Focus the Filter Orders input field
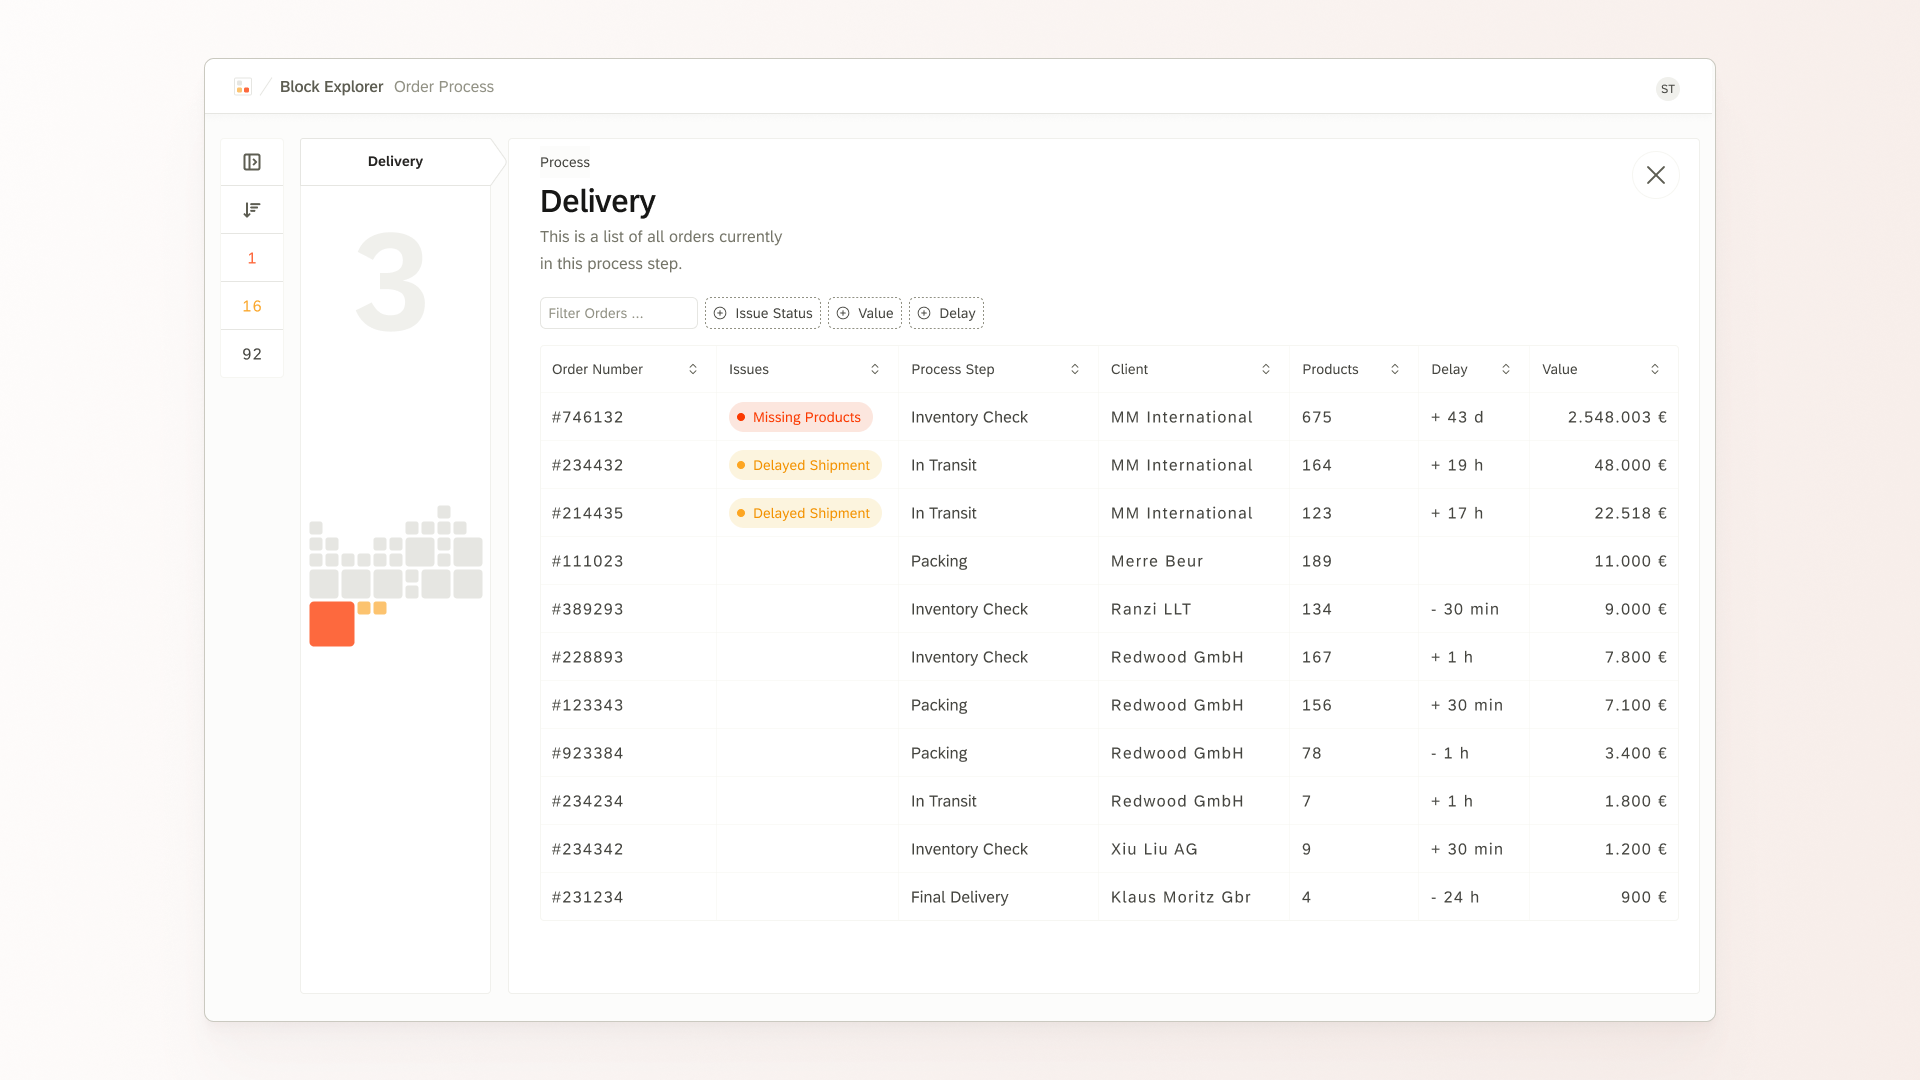Viewport: 1920px width, 1080px height. click(618, 313)
